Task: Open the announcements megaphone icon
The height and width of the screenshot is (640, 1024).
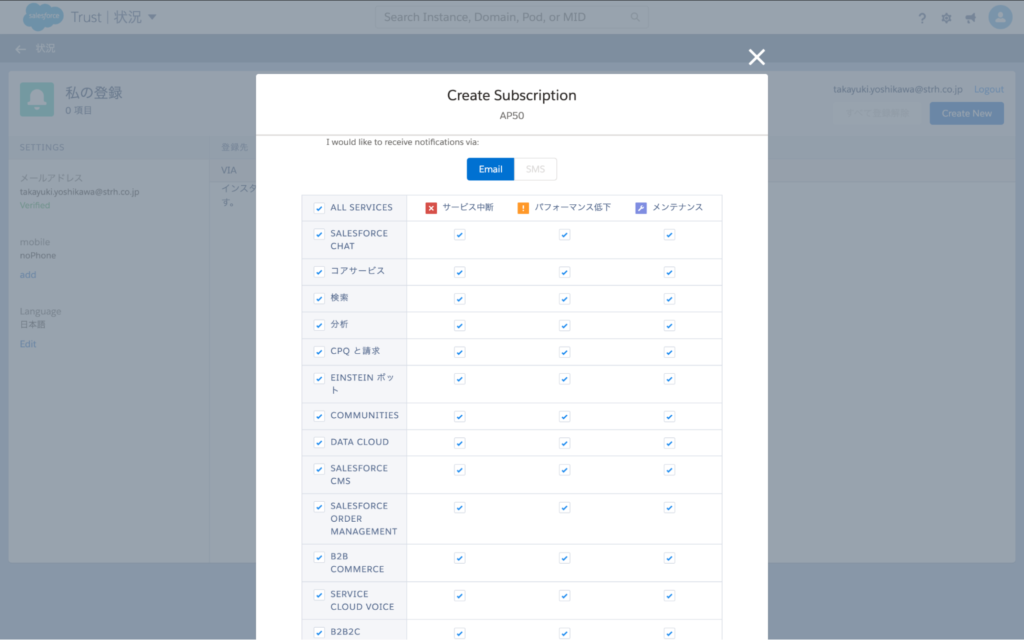Action: [x=970, y=18]
